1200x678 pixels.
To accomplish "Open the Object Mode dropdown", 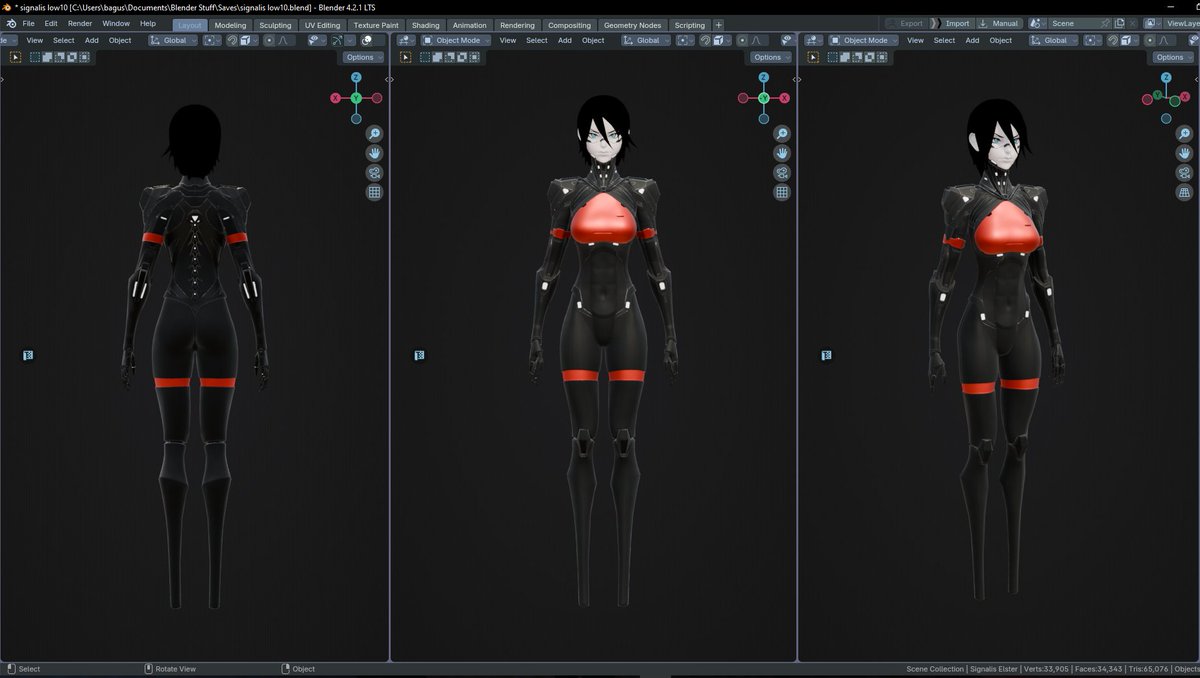I will click(455, 40).
